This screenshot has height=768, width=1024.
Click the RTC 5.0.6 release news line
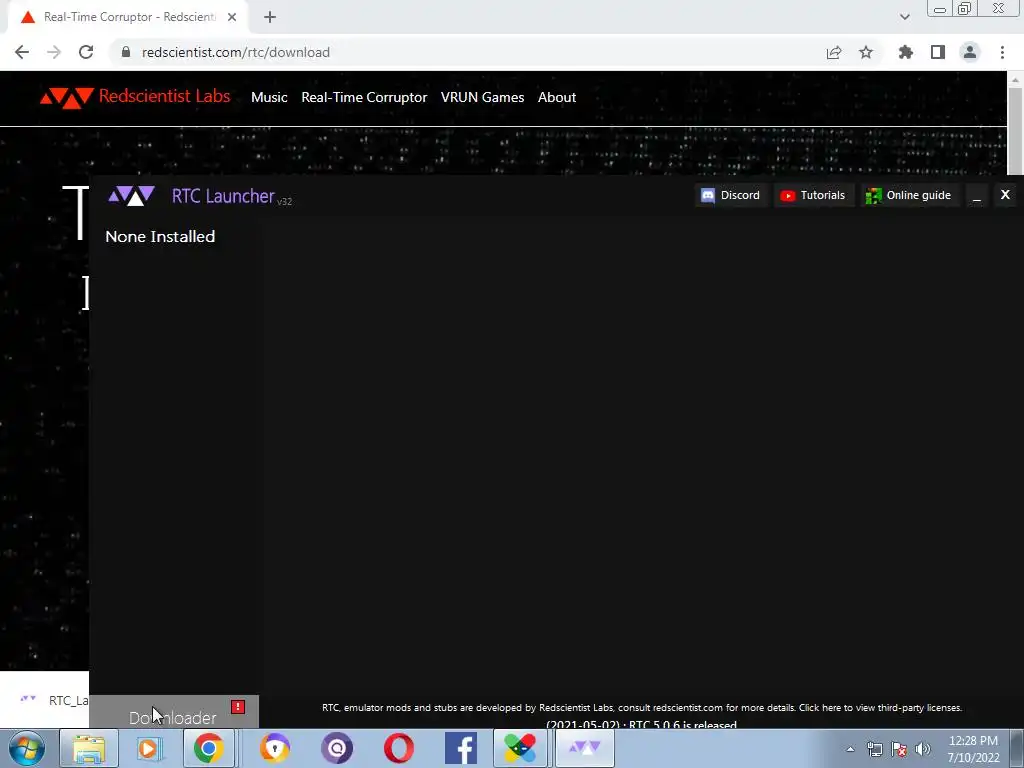641,724
